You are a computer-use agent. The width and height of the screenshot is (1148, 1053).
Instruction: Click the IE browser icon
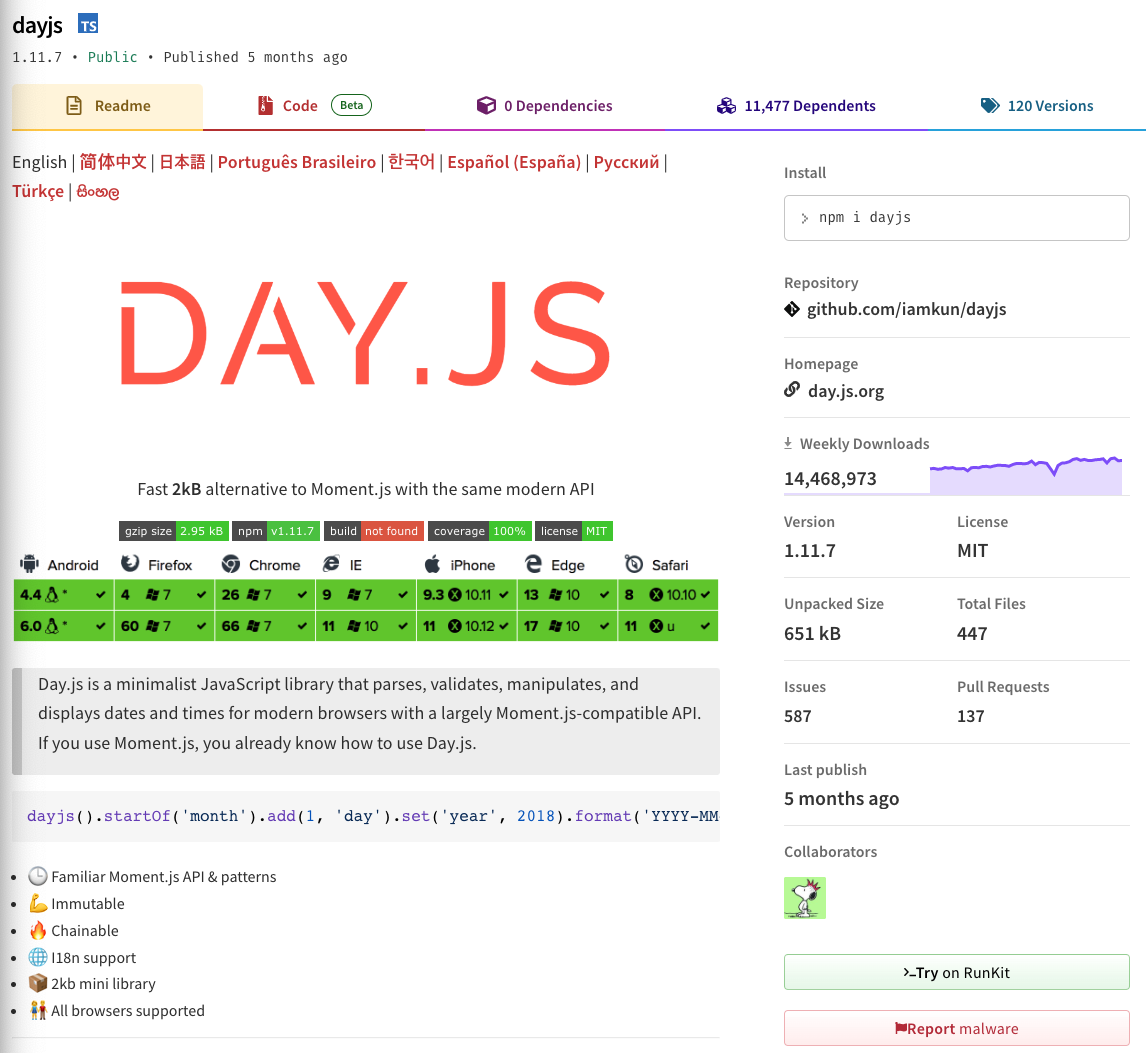[331, 563]
